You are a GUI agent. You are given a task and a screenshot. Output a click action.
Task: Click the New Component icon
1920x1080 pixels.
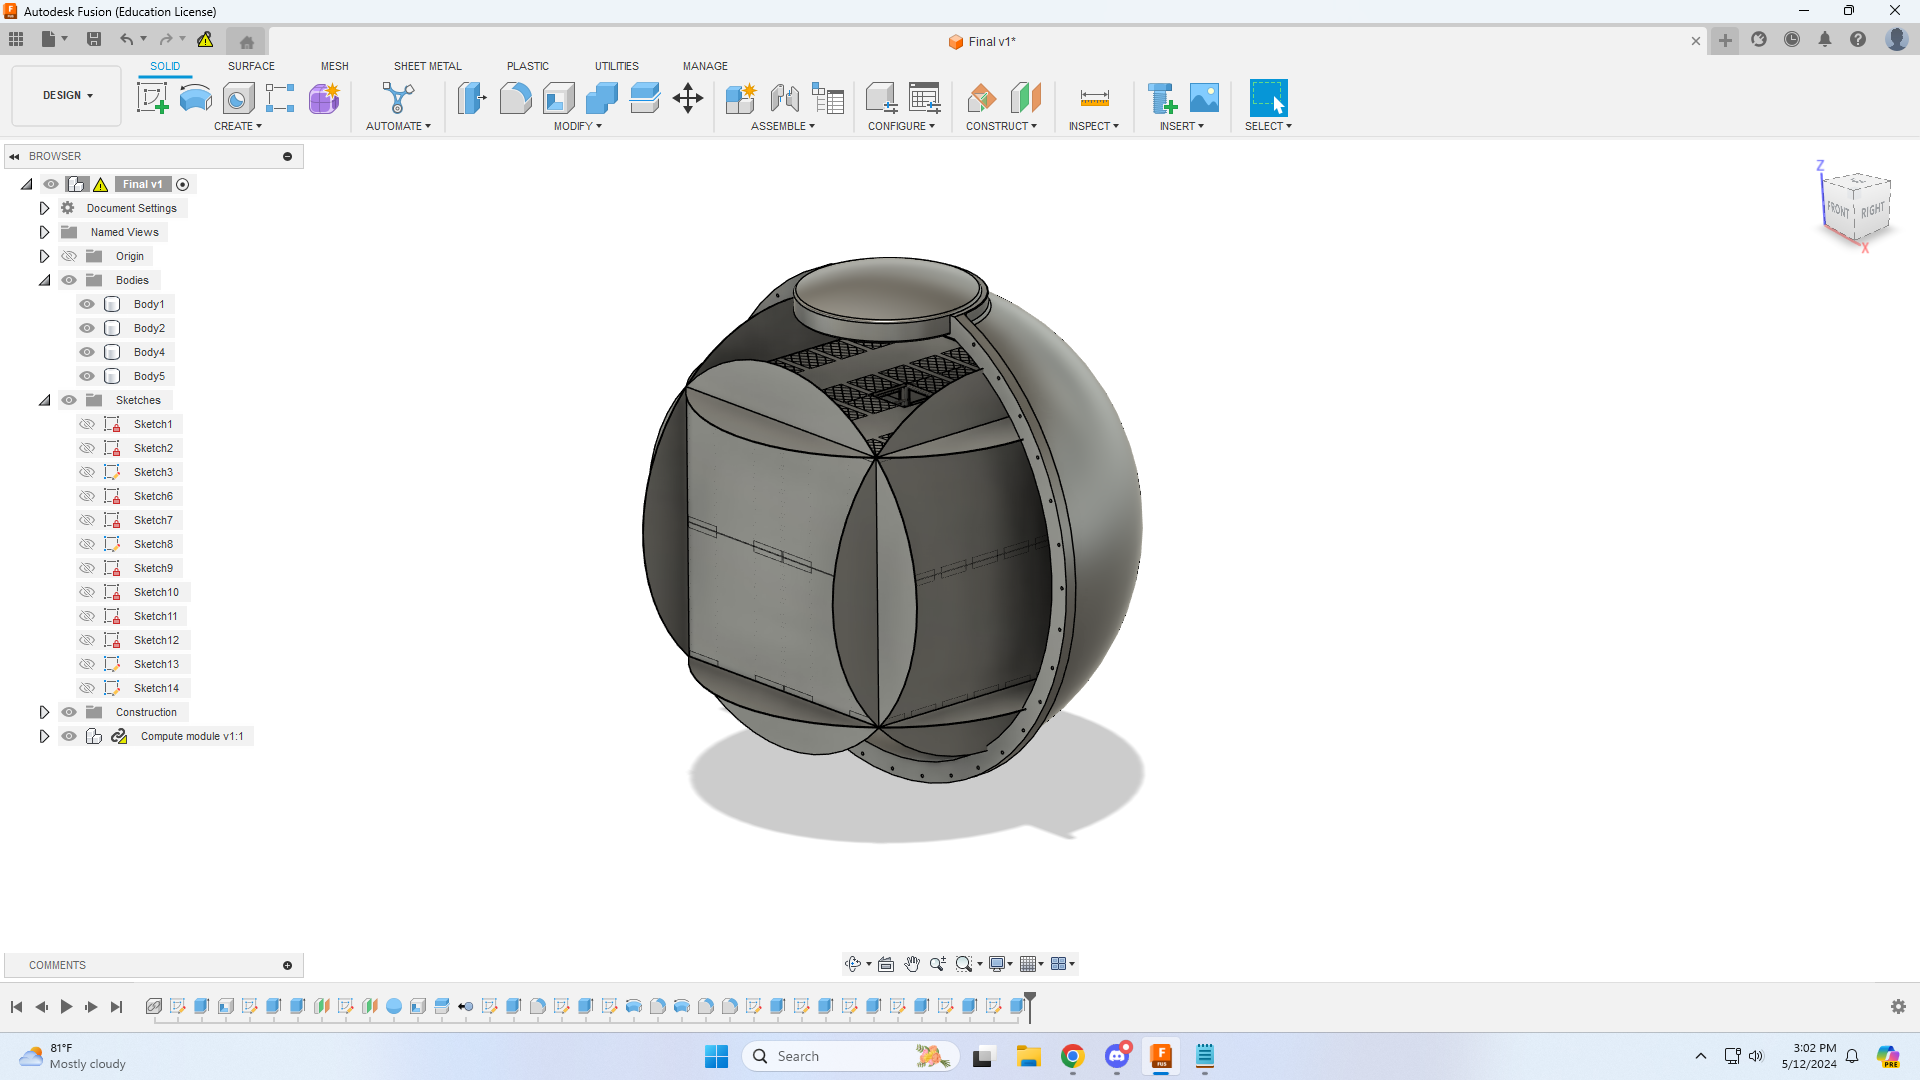tap(741, 98)
